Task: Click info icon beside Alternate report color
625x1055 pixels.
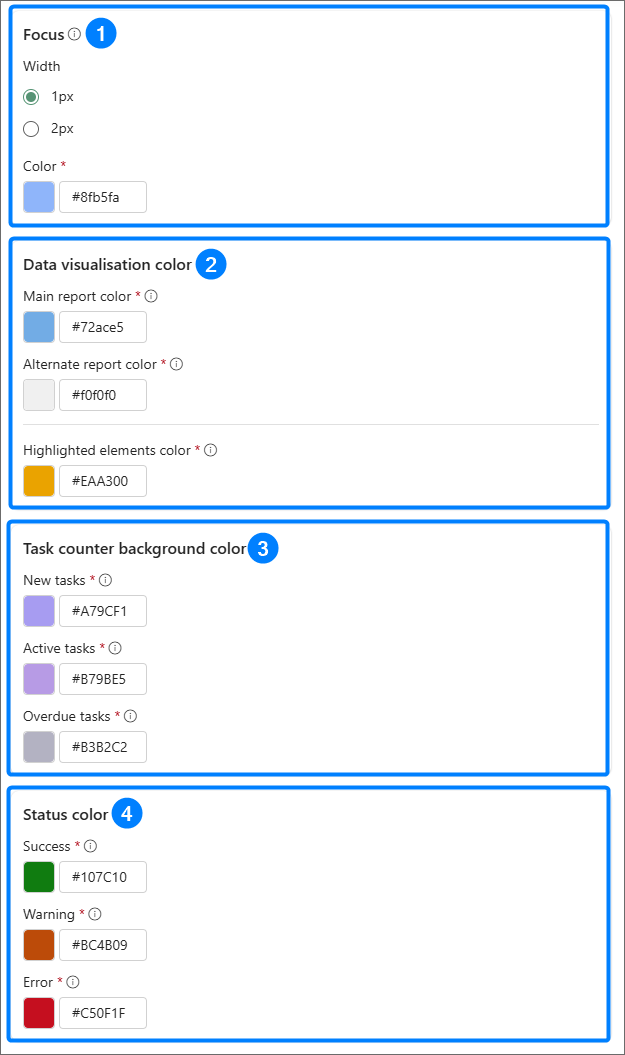Action: (x=177, y=364)
